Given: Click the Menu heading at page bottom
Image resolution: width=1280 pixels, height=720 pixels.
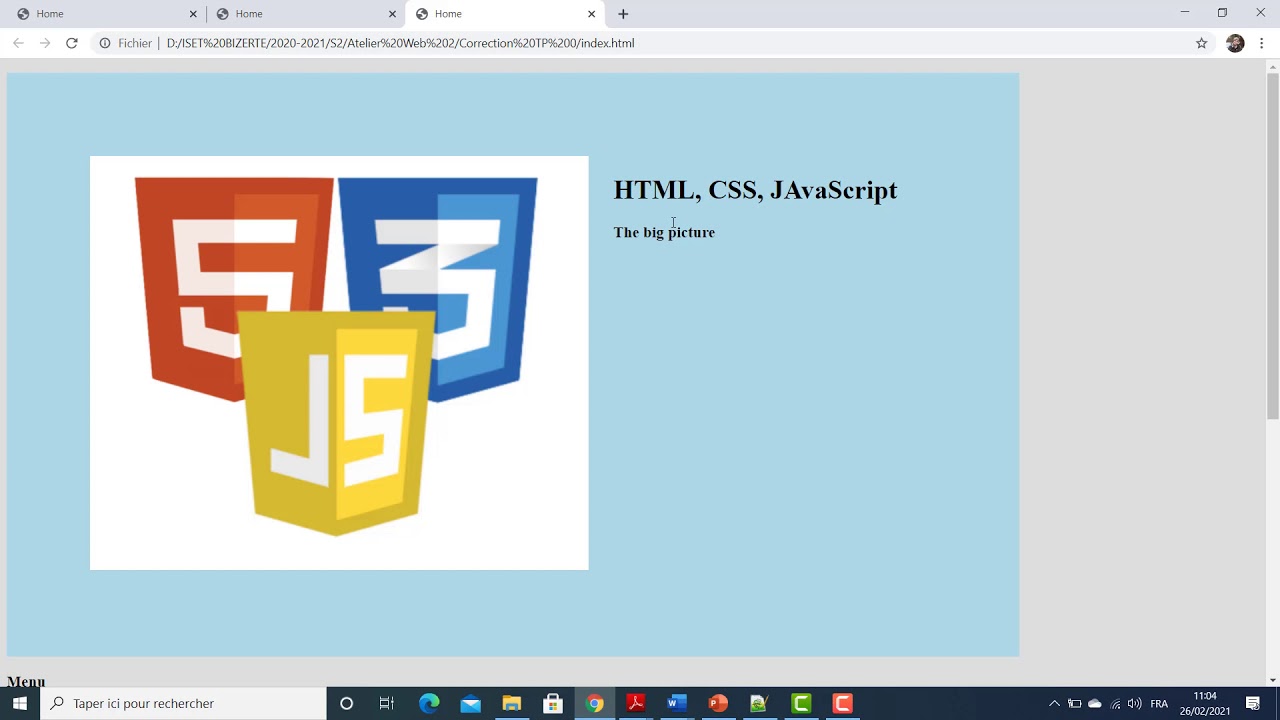Looking at the screenshot, I should point(26,681).
